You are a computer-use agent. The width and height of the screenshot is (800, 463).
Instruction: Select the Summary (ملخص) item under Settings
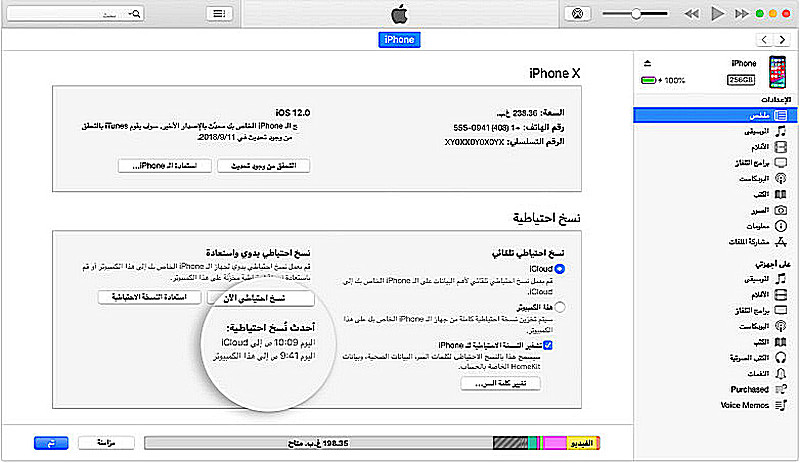coord(715,115)
